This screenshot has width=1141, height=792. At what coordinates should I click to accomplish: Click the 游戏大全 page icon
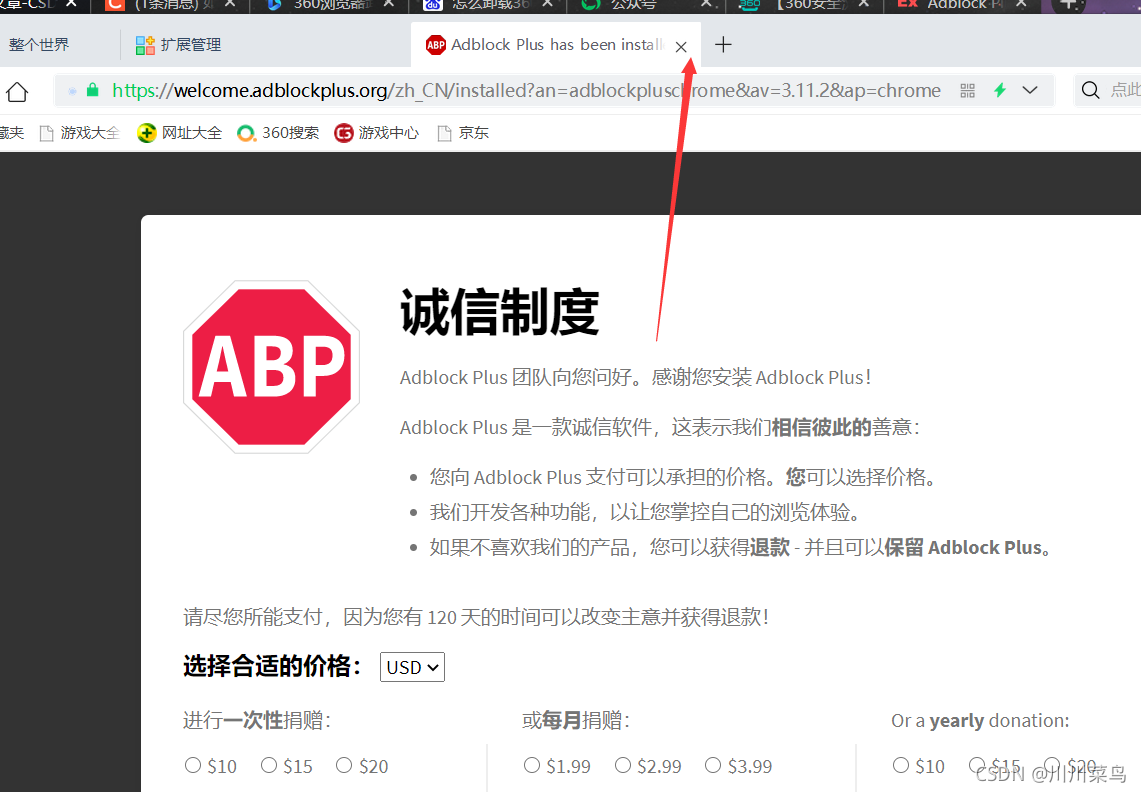(47, 133)
